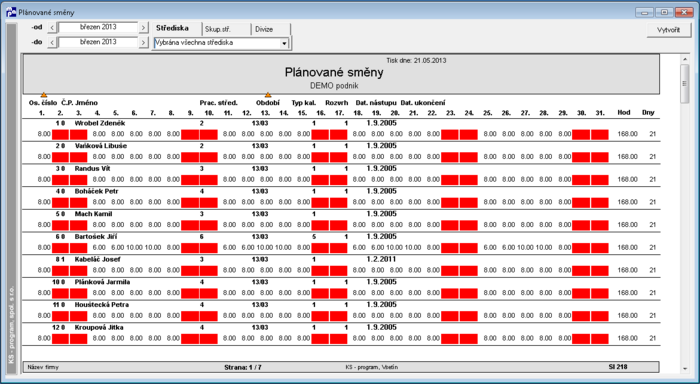Click the vertical scrollbar up arrow

(x=685, y=59)
